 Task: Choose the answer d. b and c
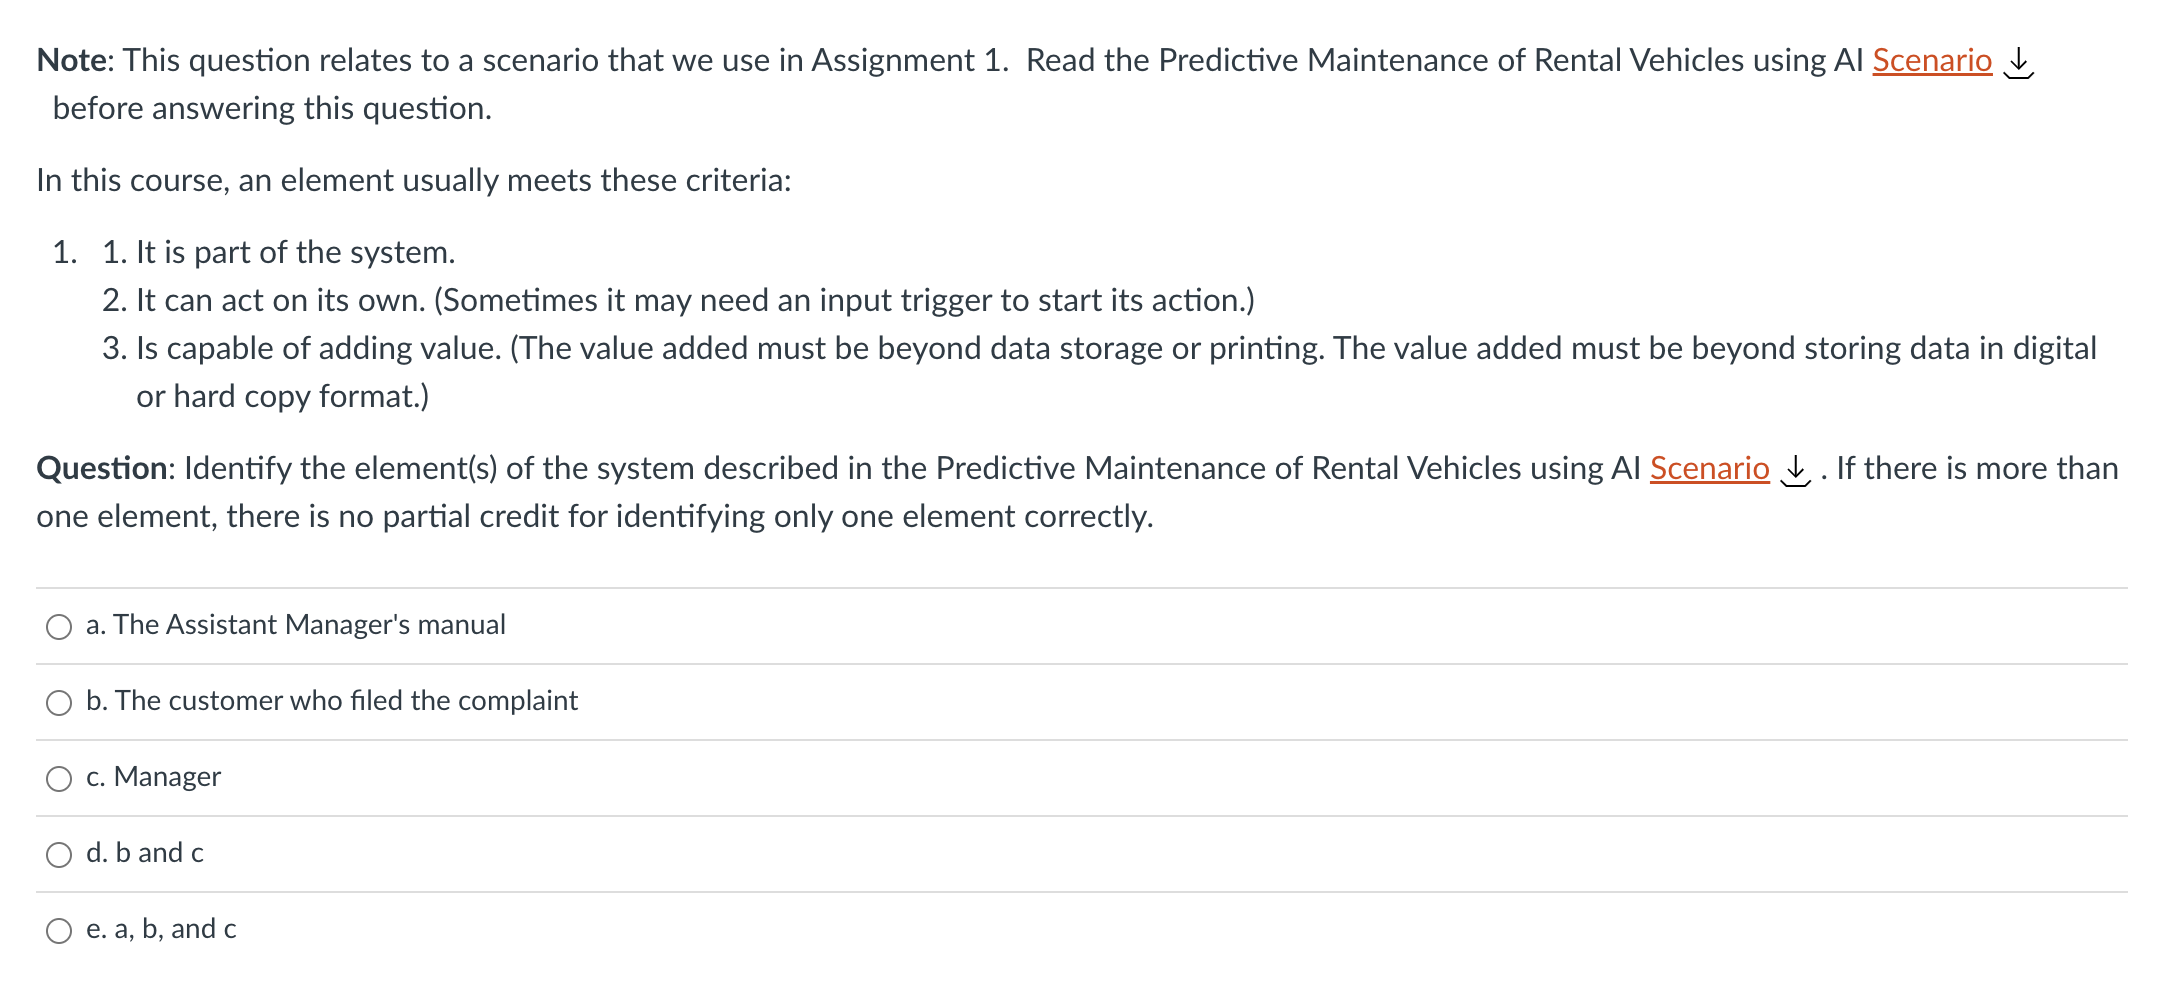58,855
